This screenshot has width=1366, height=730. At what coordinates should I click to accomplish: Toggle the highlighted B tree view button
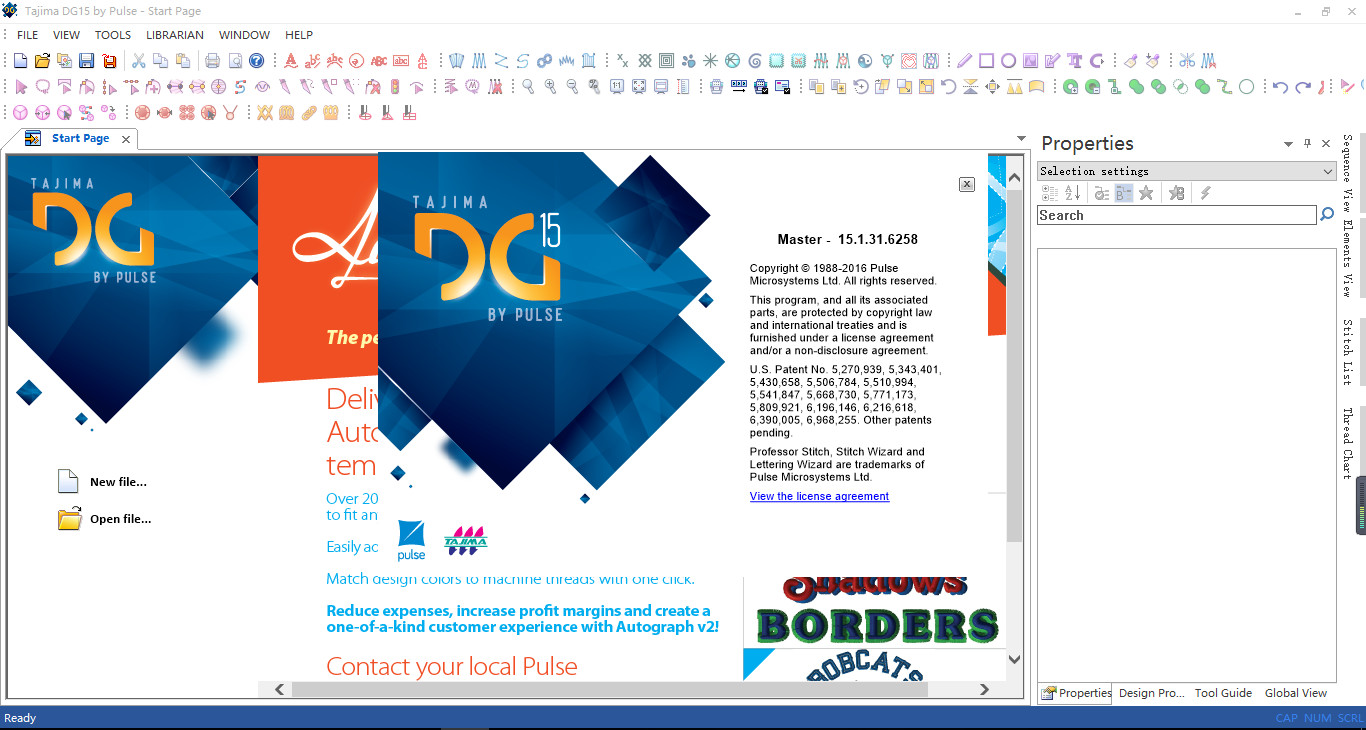point(1123,193)
